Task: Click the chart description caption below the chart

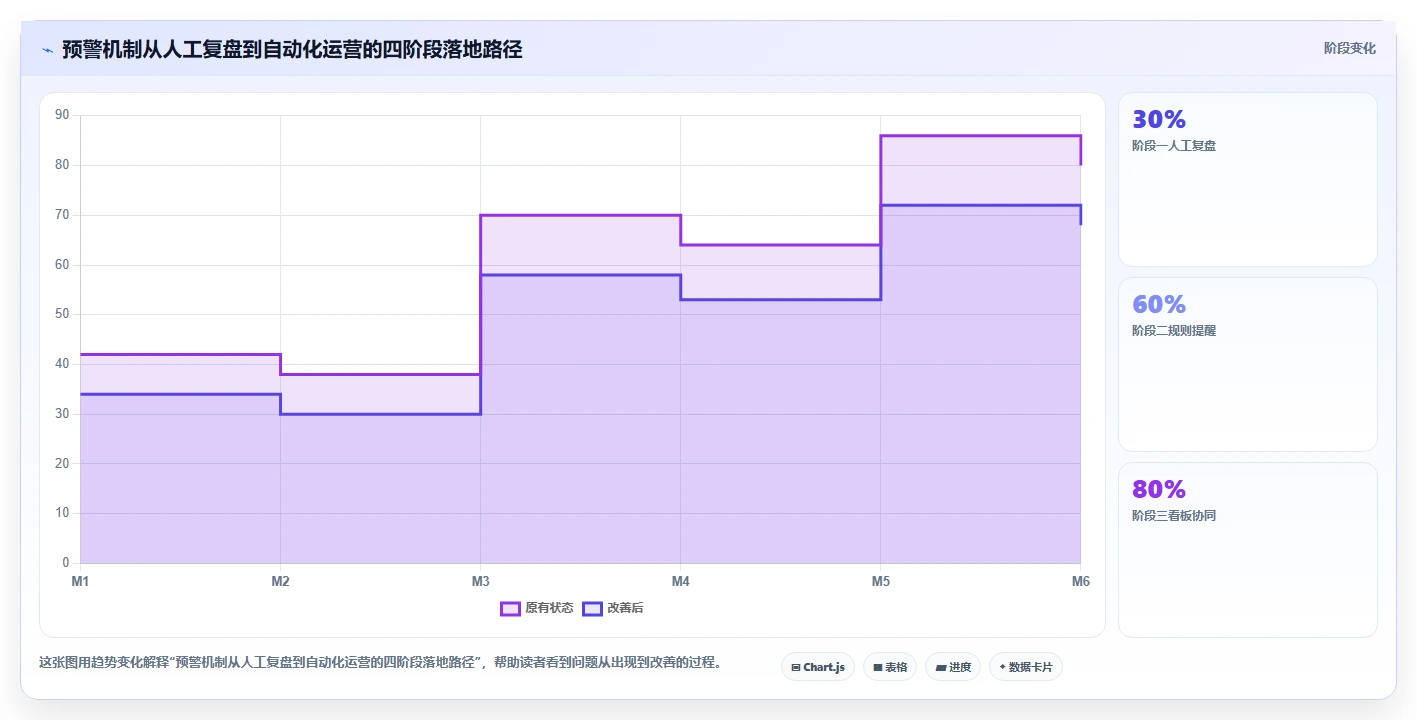Action: tap(380, 663)
